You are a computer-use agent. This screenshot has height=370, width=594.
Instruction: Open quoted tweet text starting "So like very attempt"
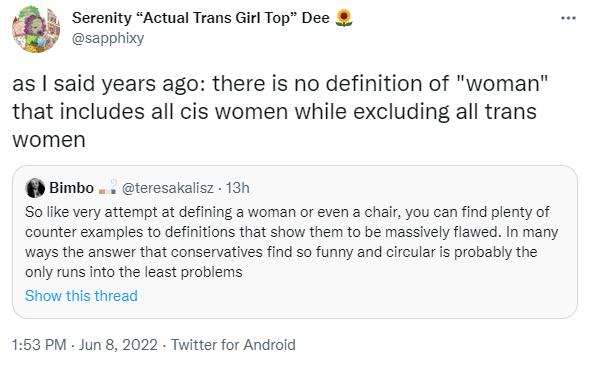click(x=291, y=242)
